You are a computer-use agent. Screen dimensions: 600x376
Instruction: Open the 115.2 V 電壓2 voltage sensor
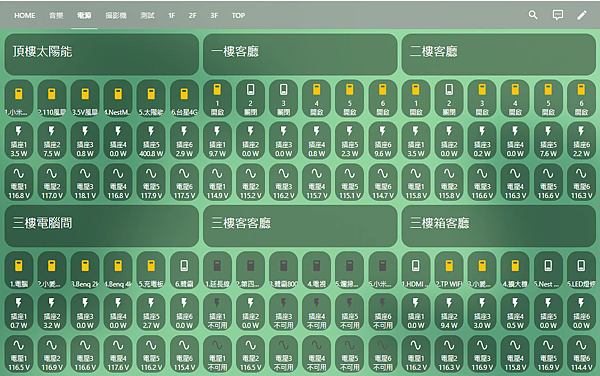point(250,182)
